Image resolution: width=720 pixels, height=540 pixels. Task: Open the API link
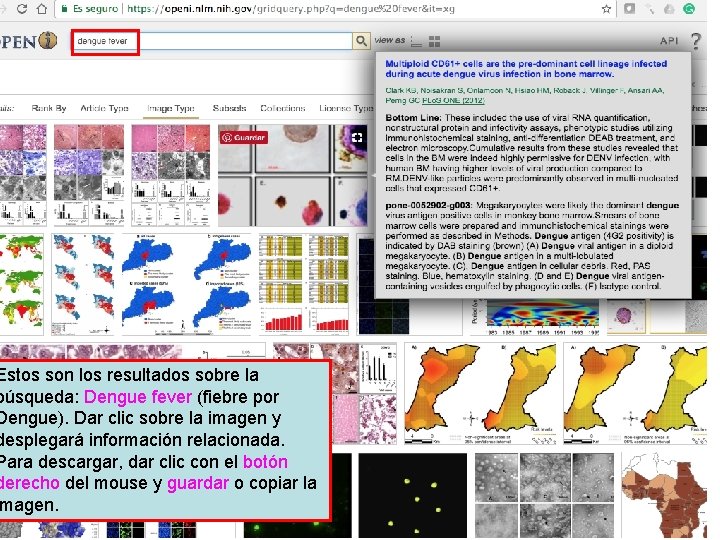pyautogui.click(x=669, y=41)
